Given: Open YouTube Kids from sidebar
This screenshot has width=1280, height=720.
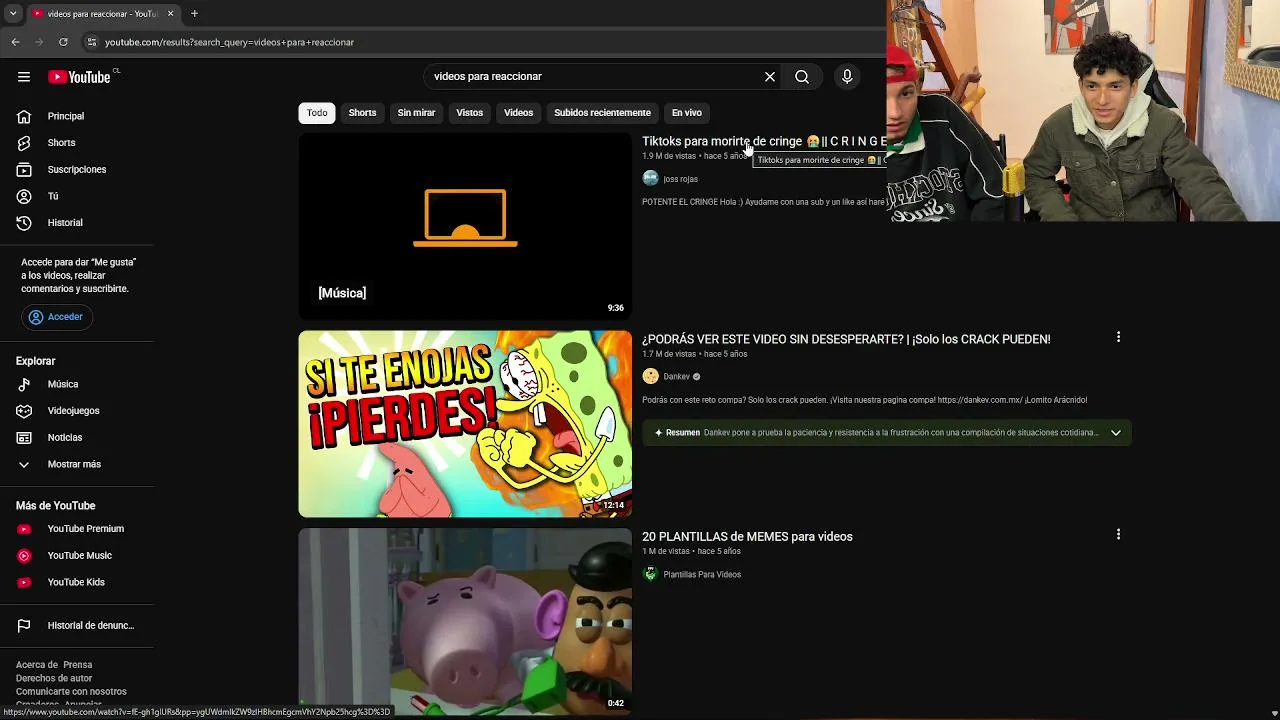Looking at the screenshot, I should tap(77, 582).
